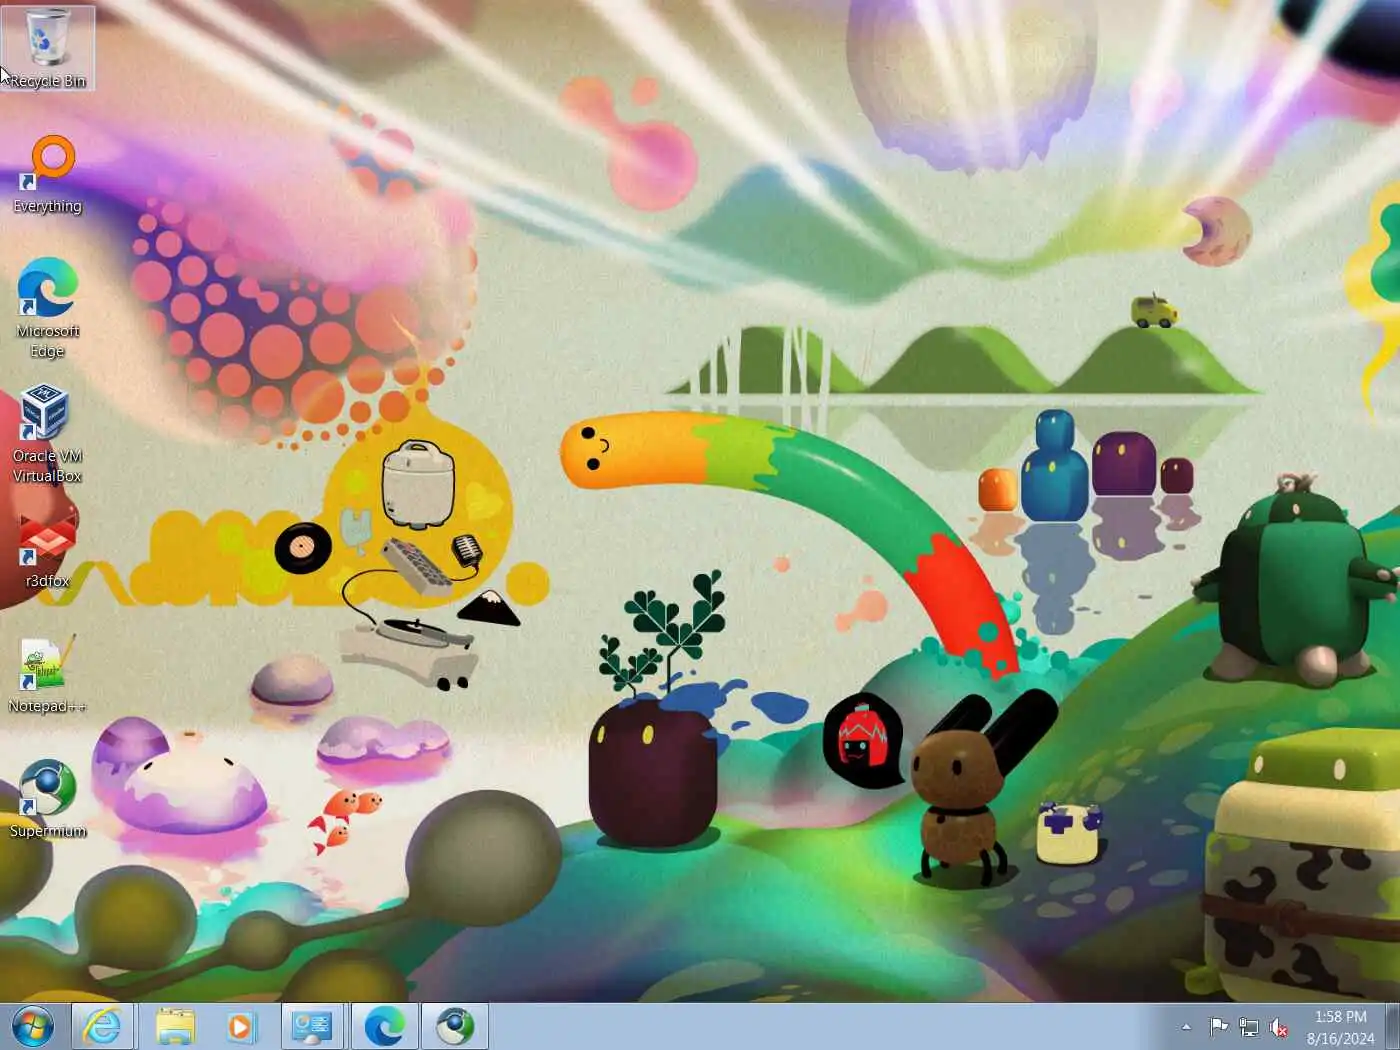
Task: Select the r3dfox desktop shortcut
Action: pyautogui.click(x=47, y=551)
